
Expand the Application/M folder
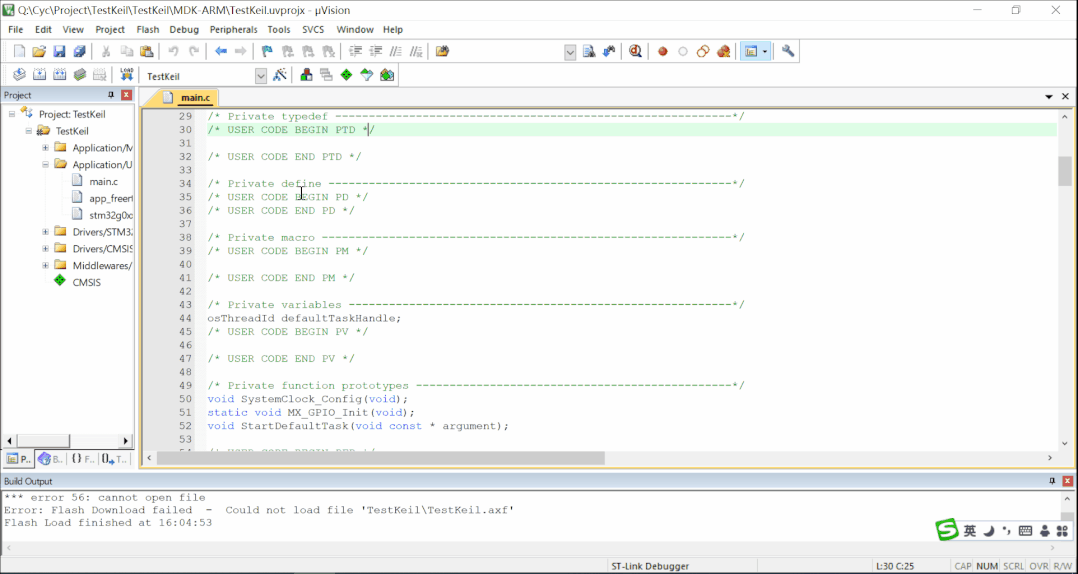[45, 148]
